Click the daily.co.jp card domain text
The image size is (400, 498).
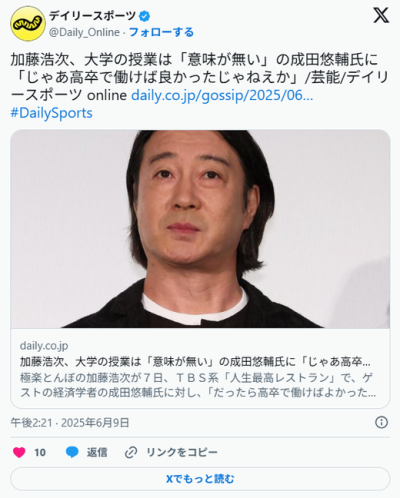[x=44, y=346]
